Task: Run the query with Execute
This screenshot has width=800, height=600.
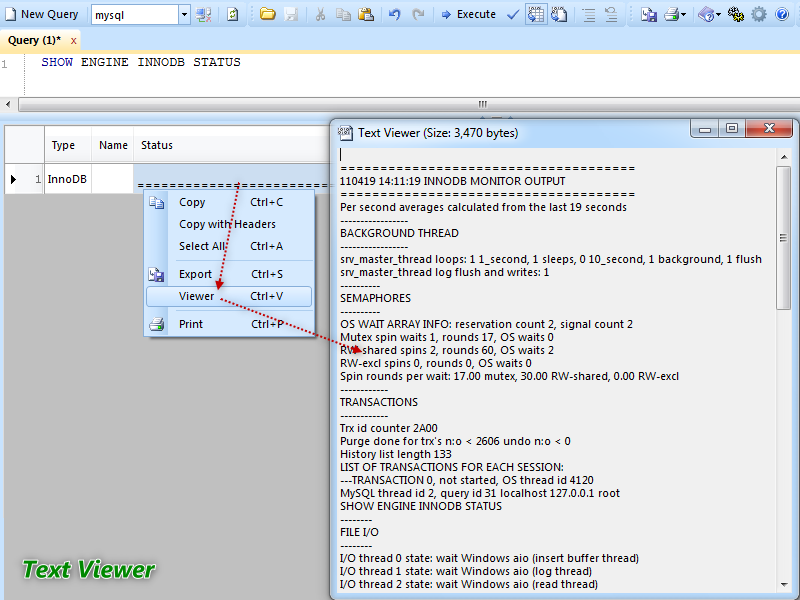Action: [x=469, y=14]
